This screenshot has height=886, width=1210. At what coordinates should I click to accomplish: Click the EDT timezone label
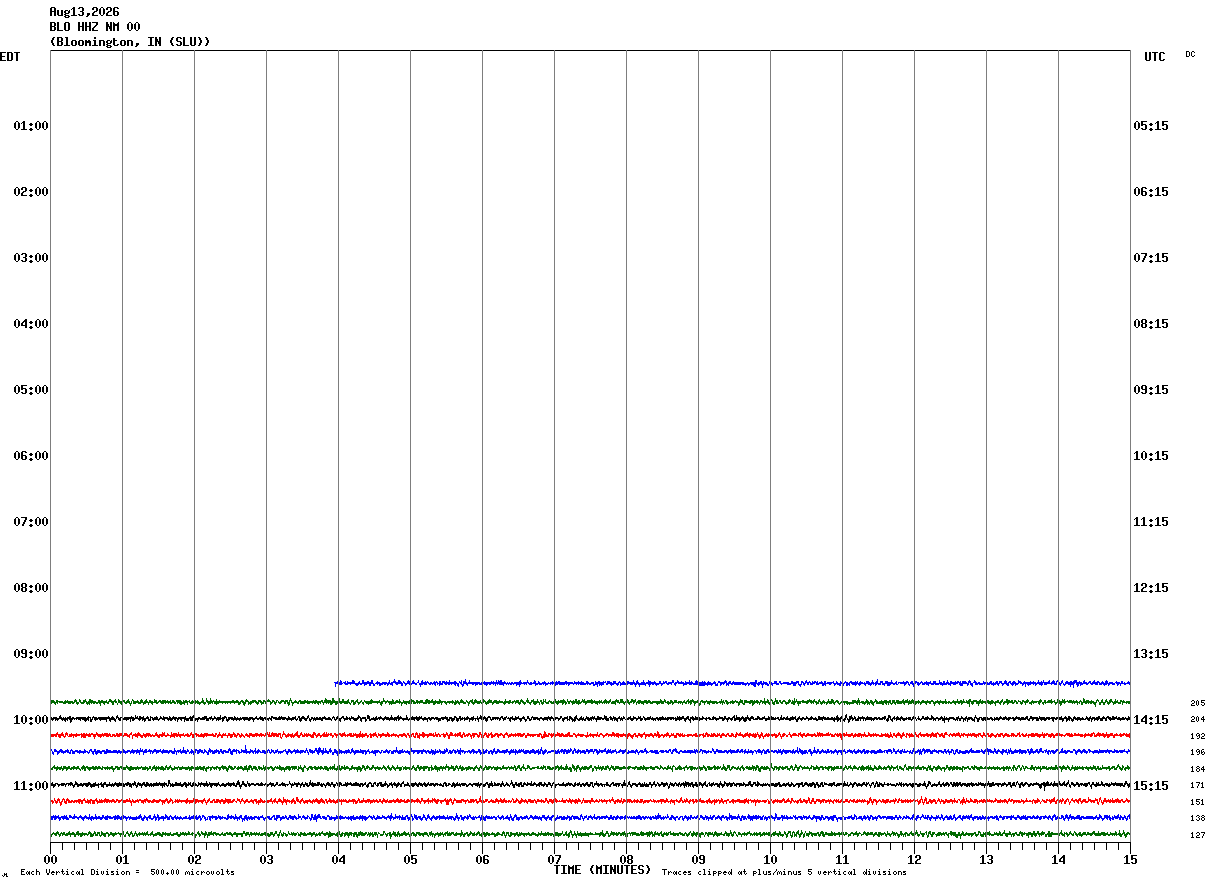tap(10, 57)
